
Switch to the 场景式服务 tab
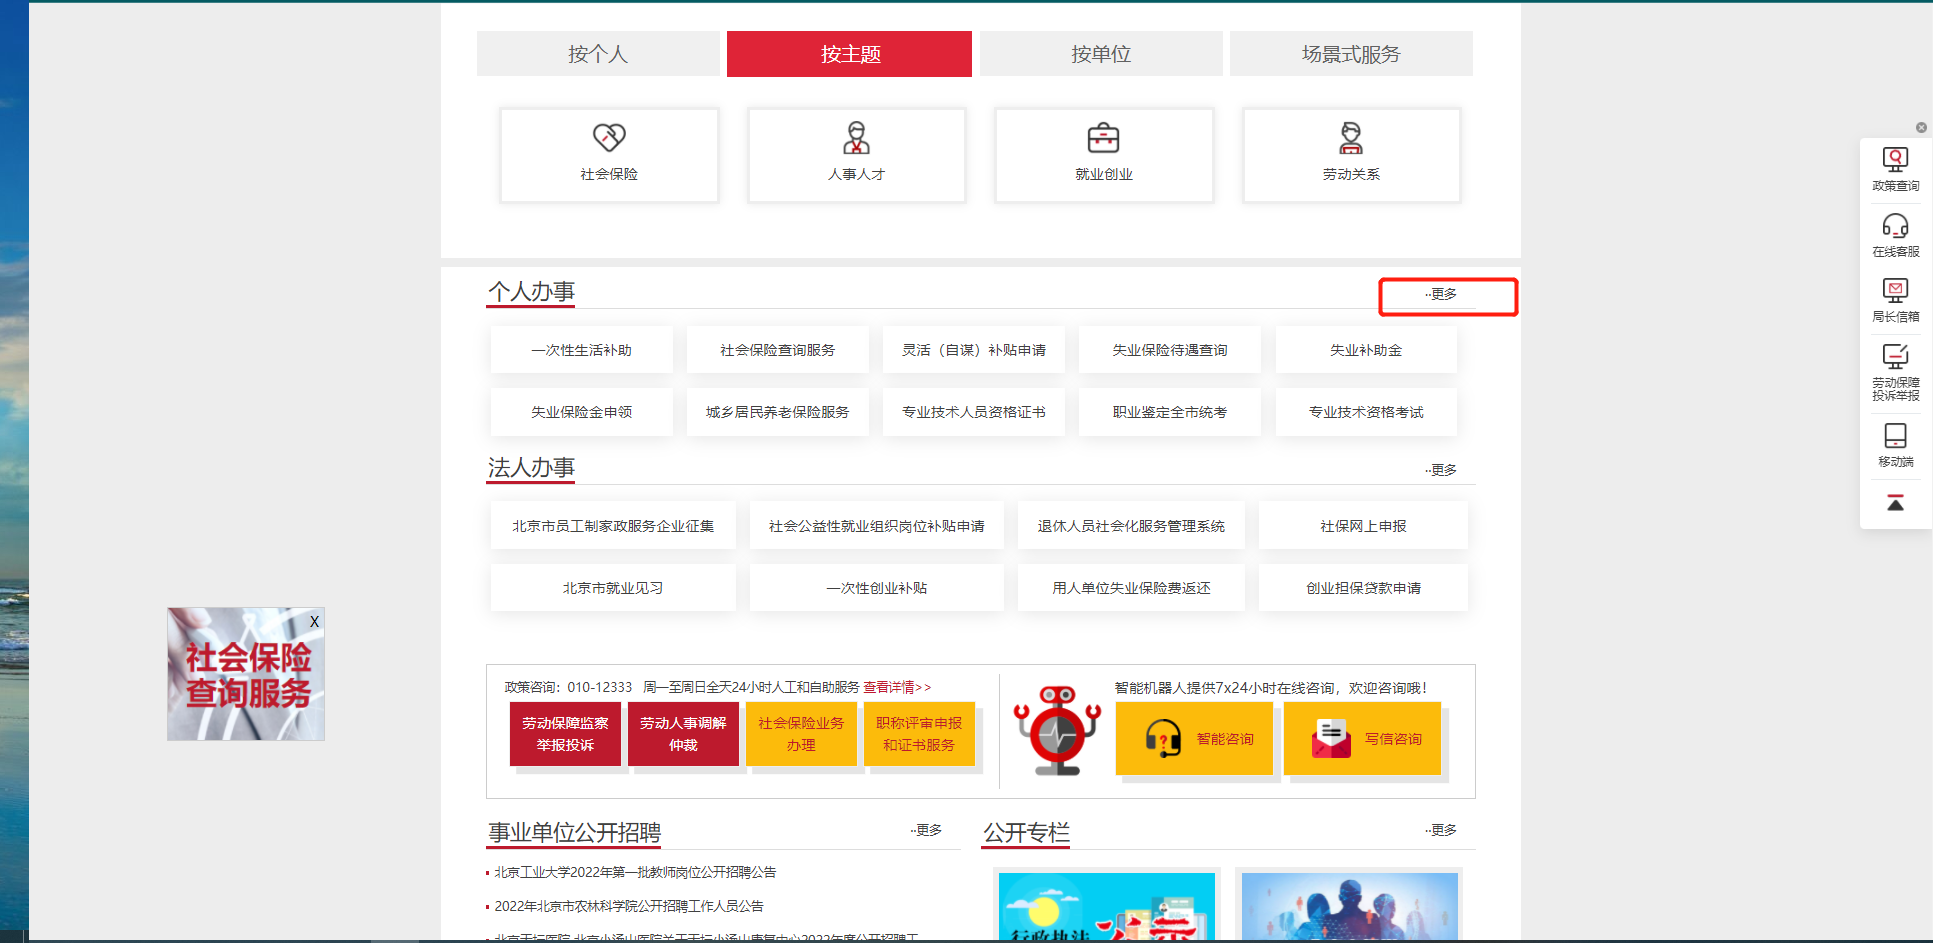[1351, 54]
